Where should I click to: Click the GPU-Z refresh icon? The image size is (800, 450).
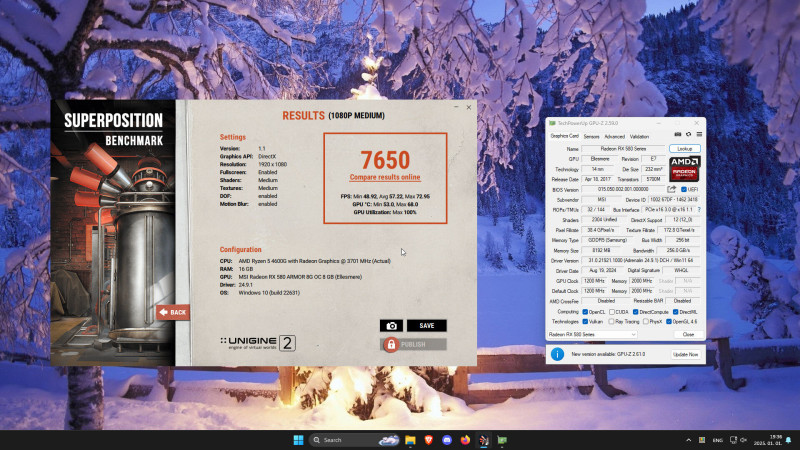coord(688,135)
